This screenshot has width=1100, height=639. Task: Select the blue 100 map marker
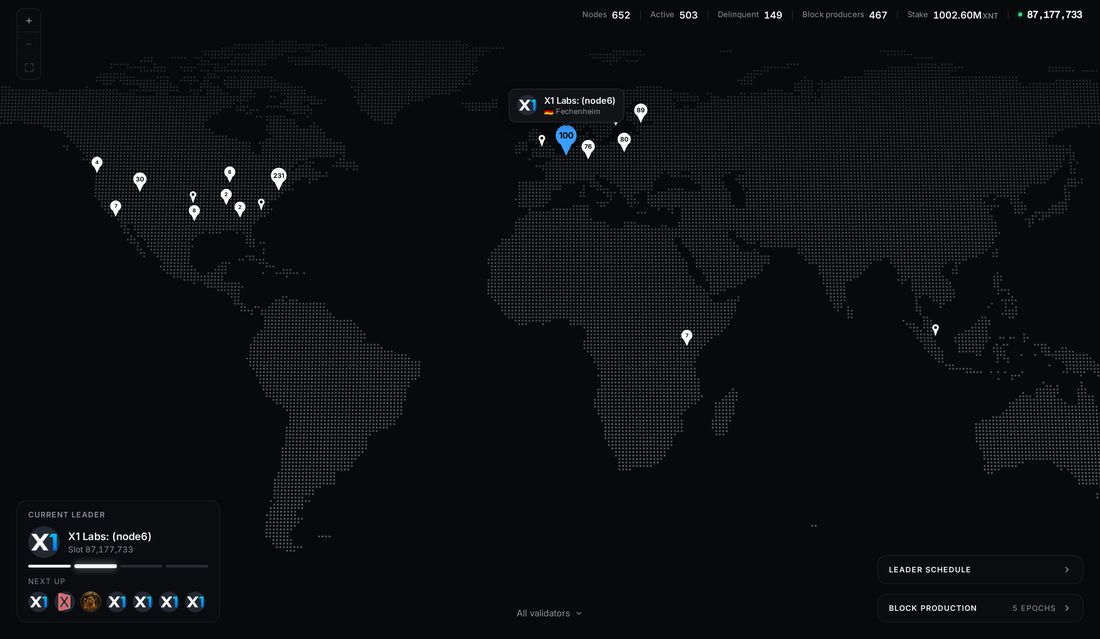click(x=566, y=139)
